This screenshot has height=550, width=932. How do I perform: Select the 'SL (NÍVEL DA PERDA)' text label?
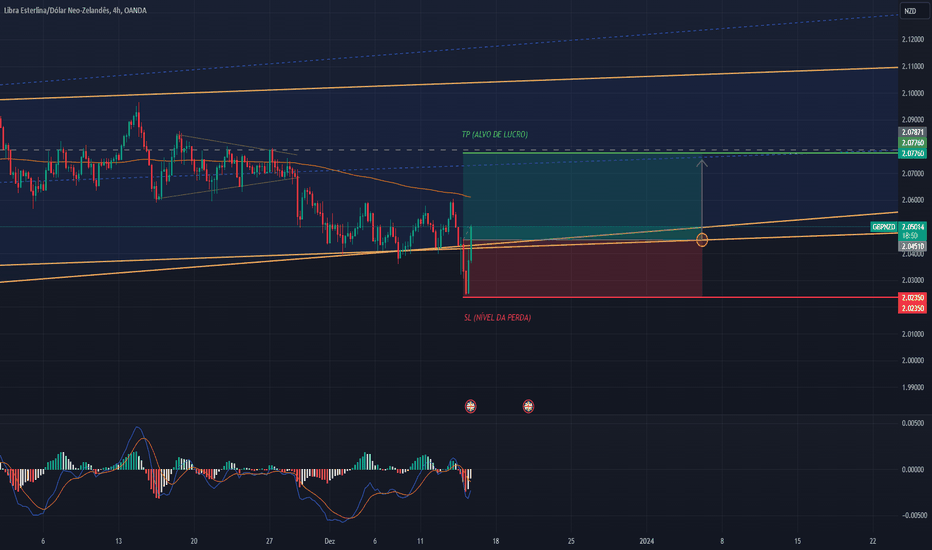498,318
